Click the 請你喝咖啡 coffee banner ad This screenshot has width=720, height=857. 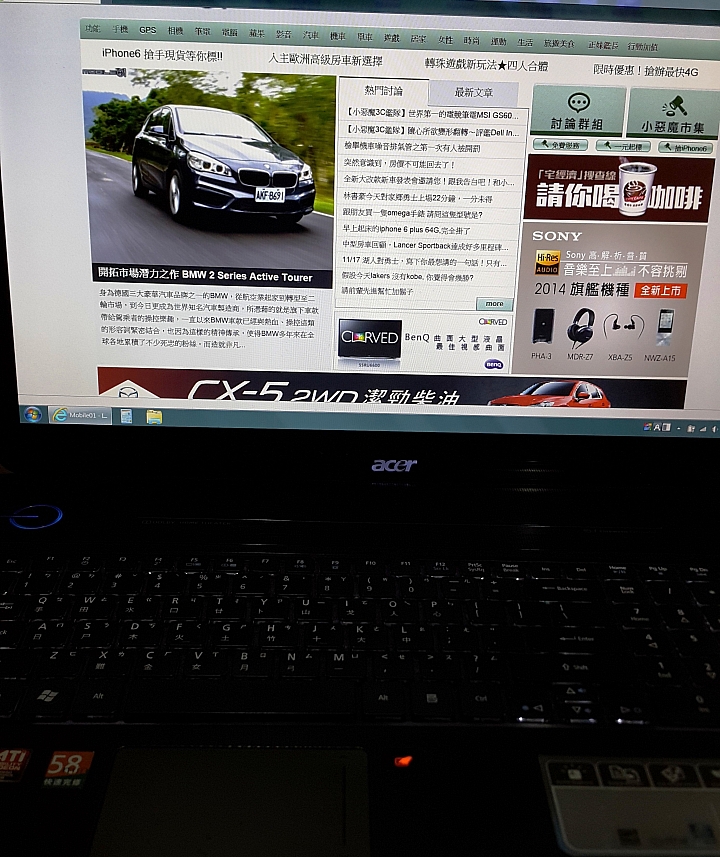coord(618,189)
